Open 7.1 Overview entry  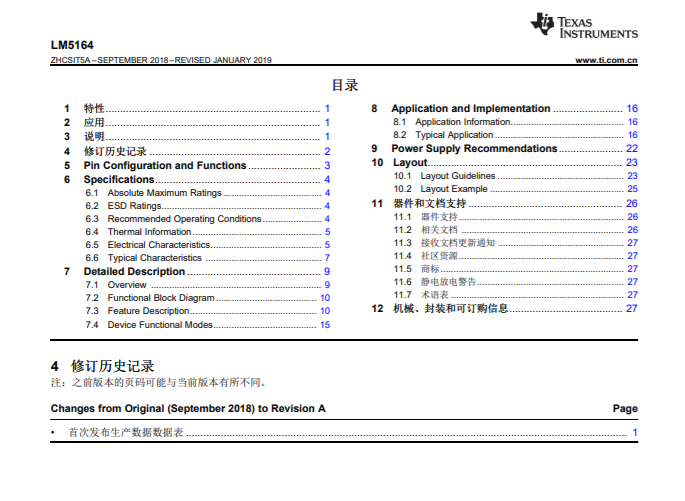coord(208,285)
